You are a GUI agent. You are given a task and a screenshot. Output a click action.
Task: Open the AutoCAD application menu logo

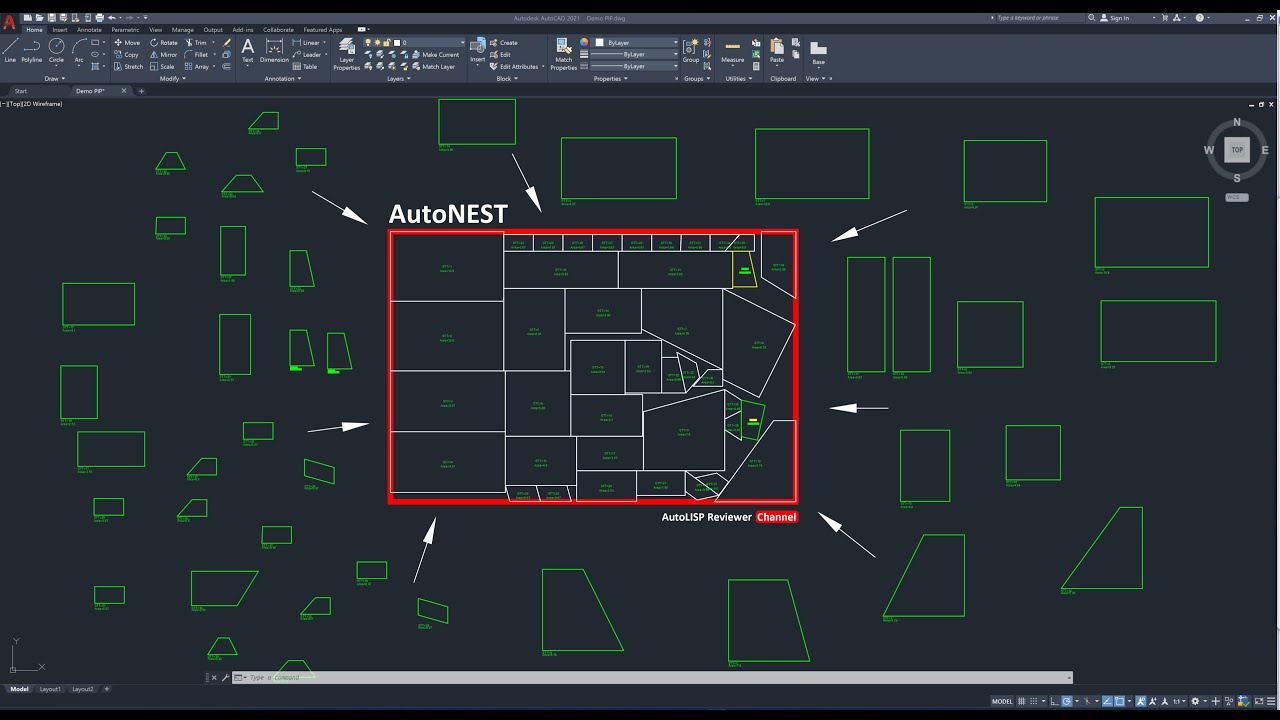(9, 22)
